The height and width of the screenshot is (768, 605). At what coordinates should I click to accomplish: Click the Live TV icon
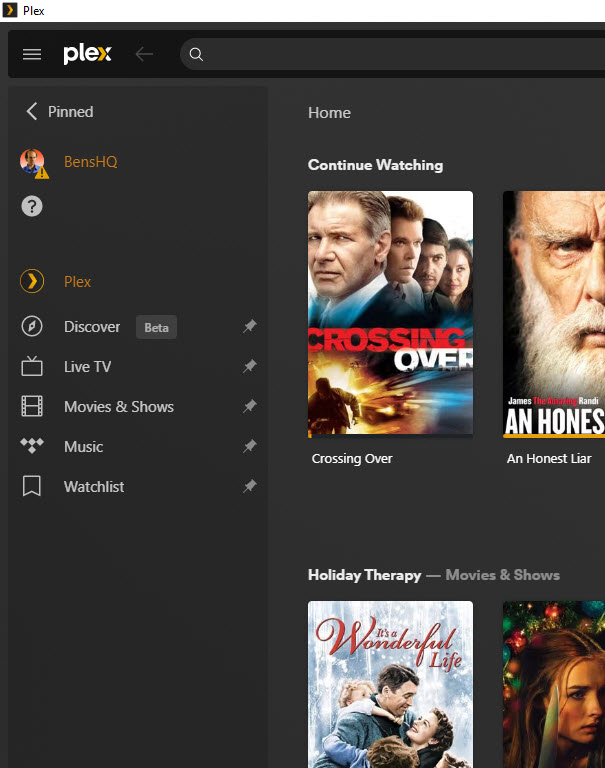(x=32, y=366)
